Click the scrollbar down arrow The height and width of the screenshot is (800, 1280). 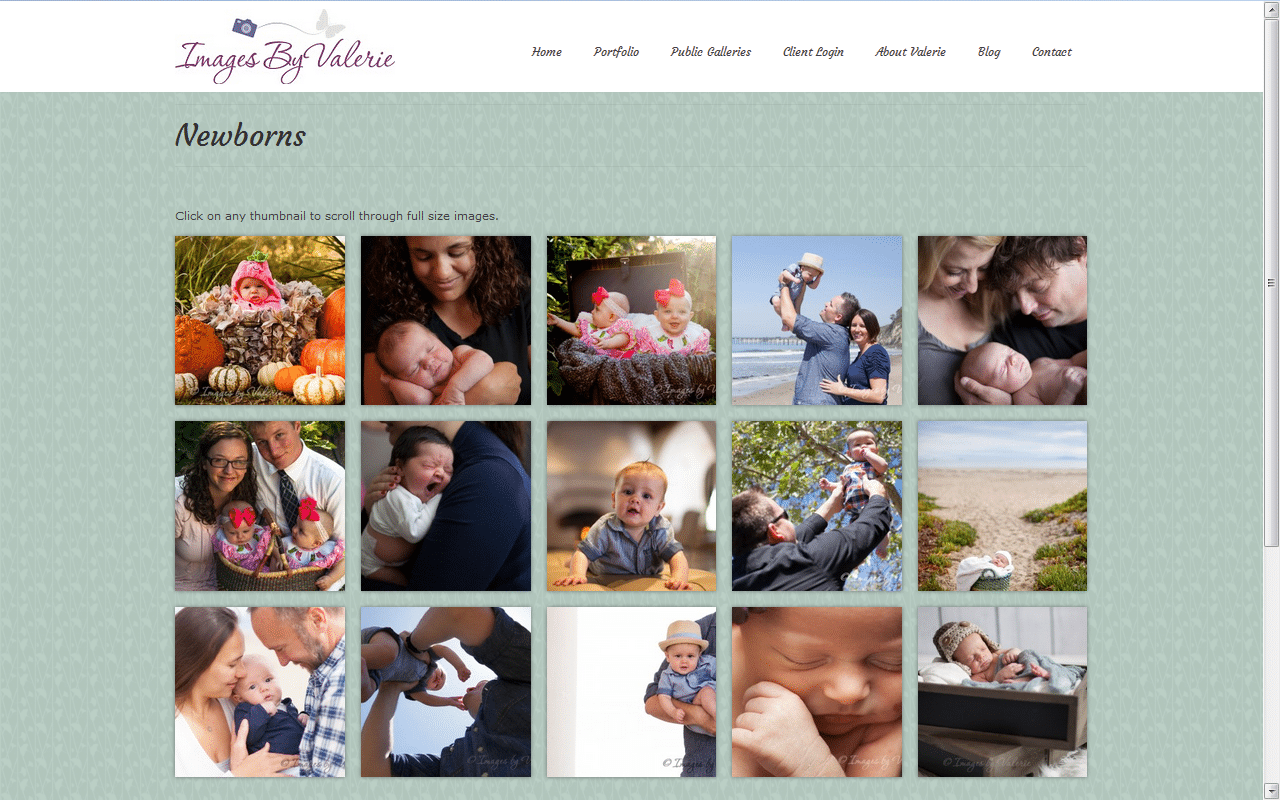(x=1271, y=790)
